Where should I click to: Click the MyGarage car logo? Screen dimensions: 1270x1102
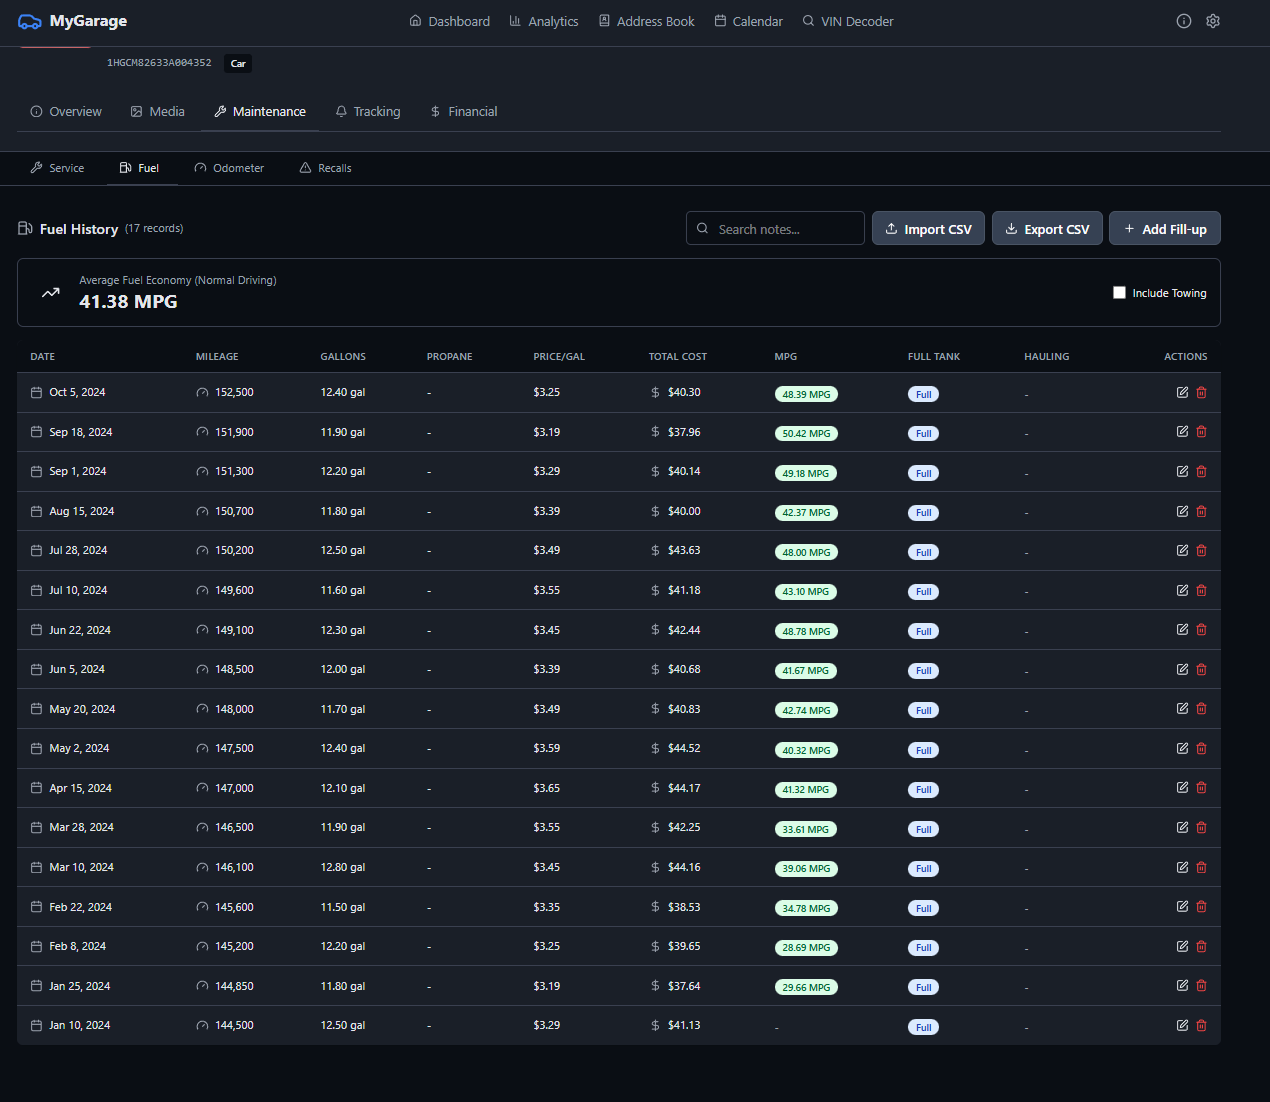(x=30, y=21)
